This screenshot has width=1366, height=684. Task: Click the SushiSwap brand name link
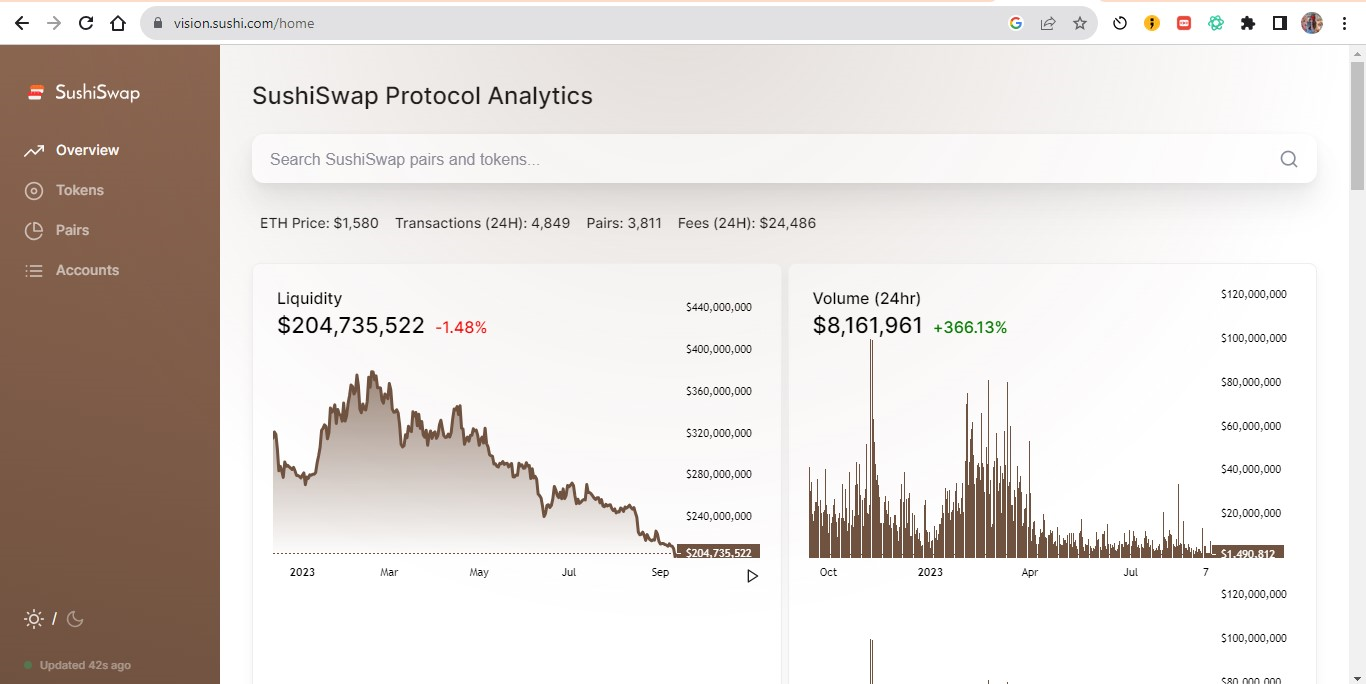[97, 93]
